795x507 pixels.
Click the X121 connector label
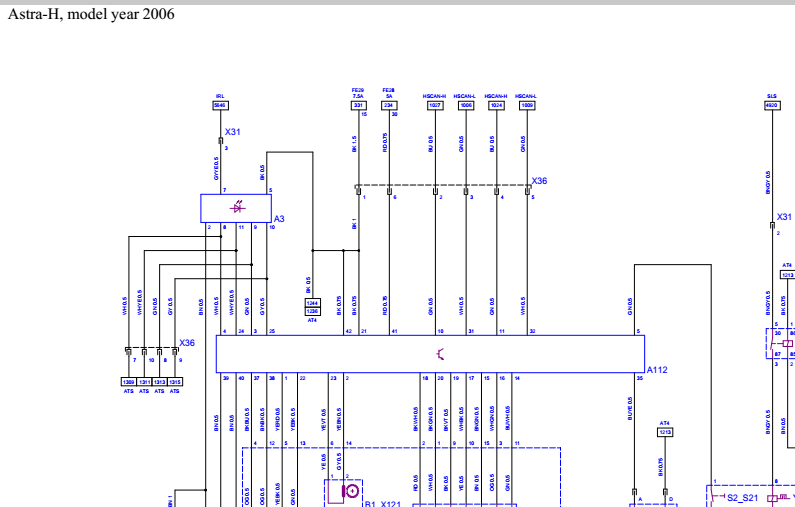391,504
